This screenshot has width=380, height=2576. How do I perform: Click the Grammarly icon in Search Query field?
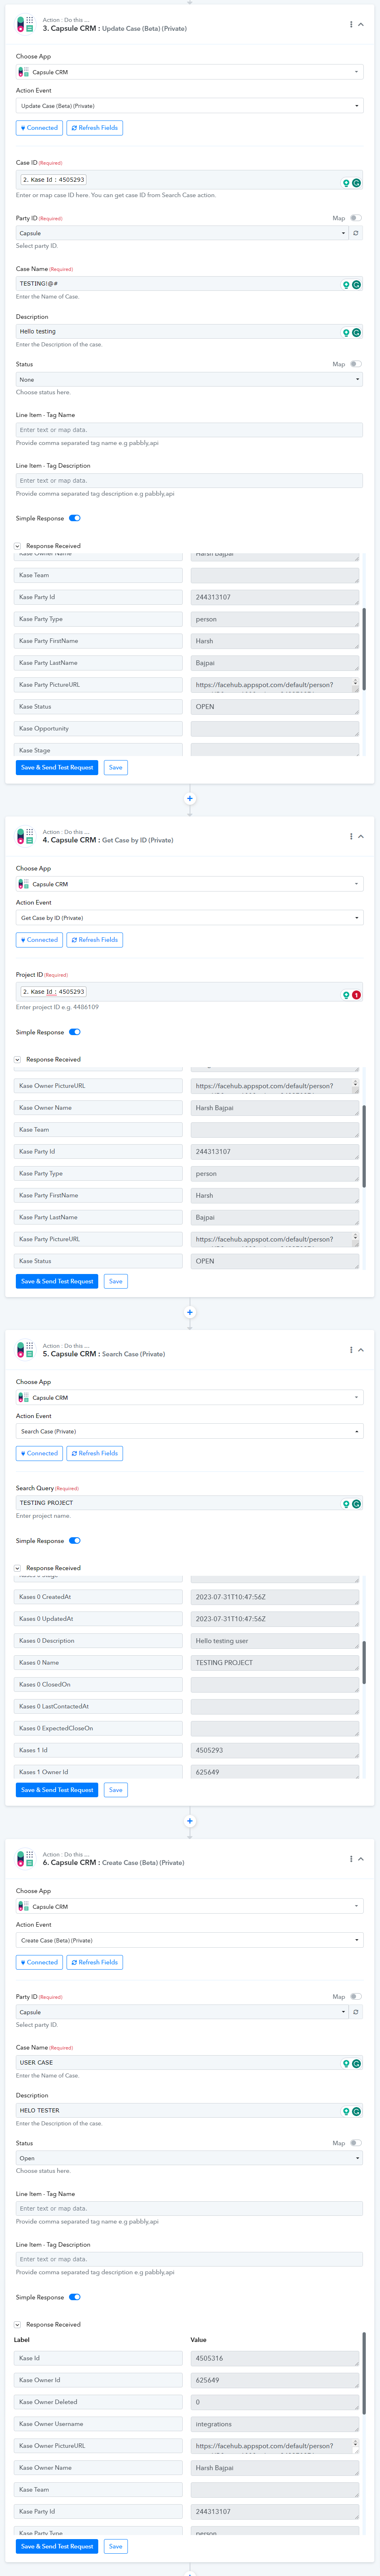coord(357,1504)
